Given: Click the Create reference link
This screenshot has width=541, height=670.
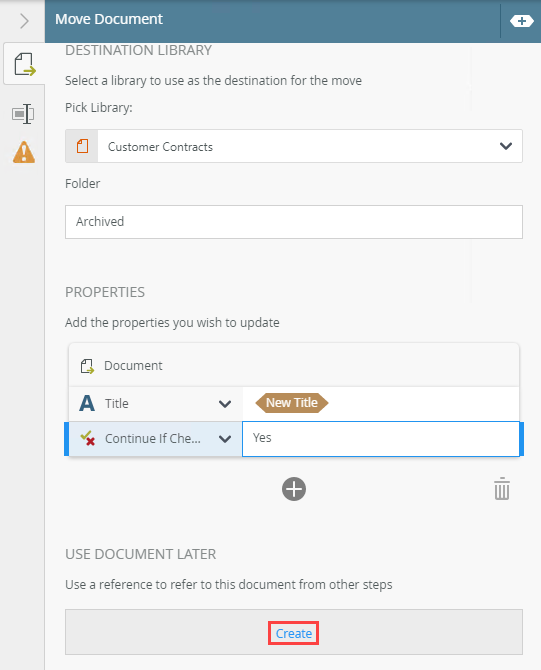Looking at the screenshot, I should click(x=294, y=633).
